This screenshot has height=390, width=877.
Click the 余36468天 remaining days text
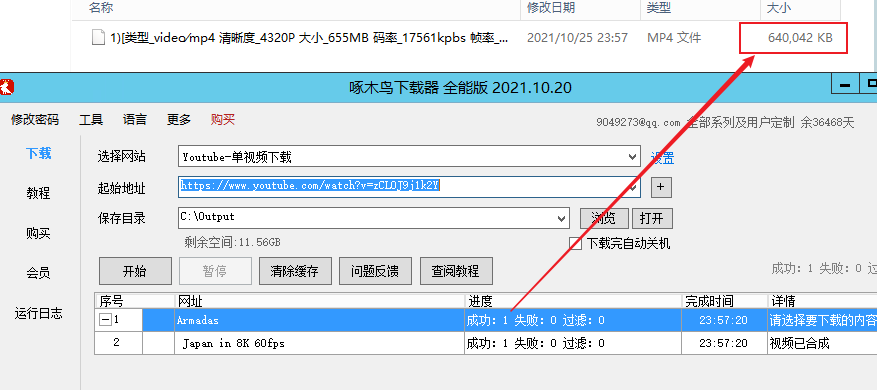tap(827, 123)
